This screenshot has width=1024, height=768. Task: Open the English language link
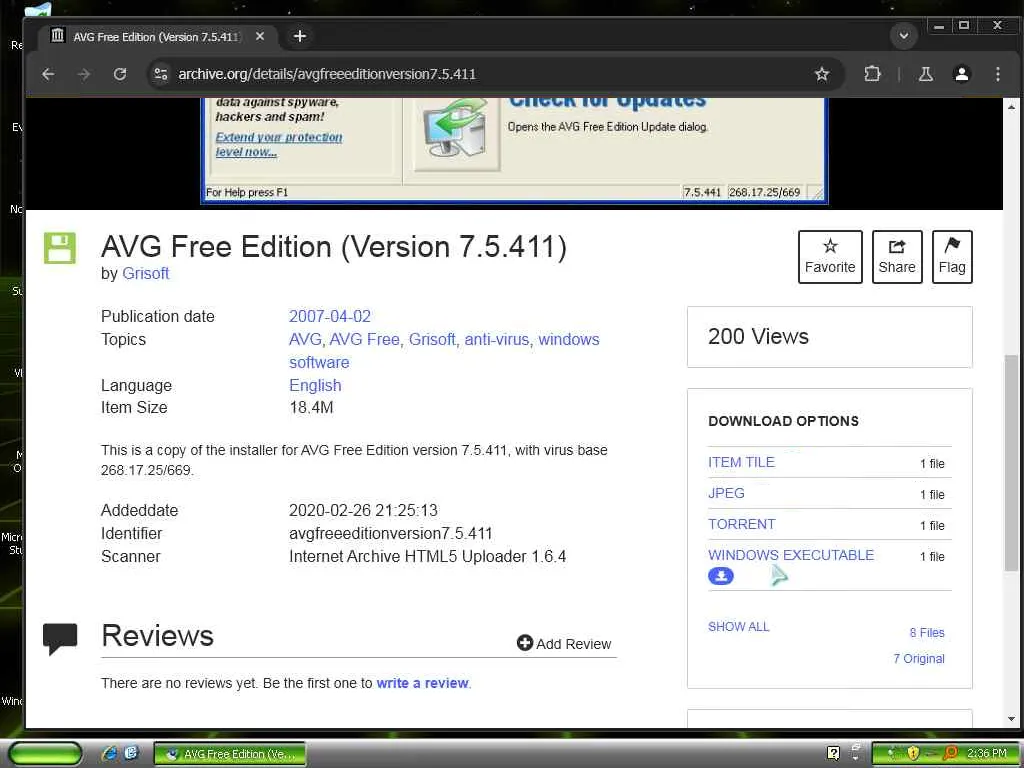pyautogui.click(x=315, y=385)
